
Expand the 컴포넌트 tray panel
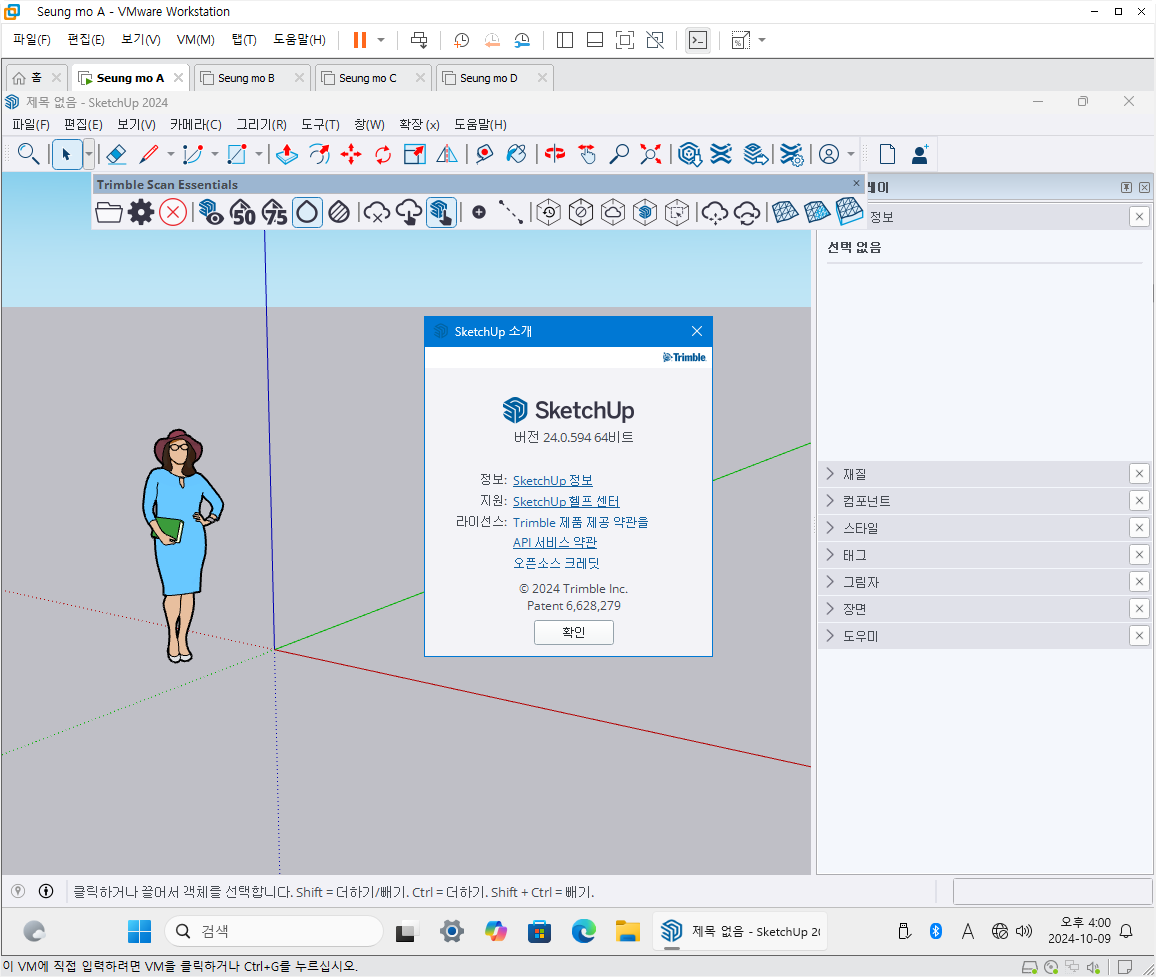(973, 501)
